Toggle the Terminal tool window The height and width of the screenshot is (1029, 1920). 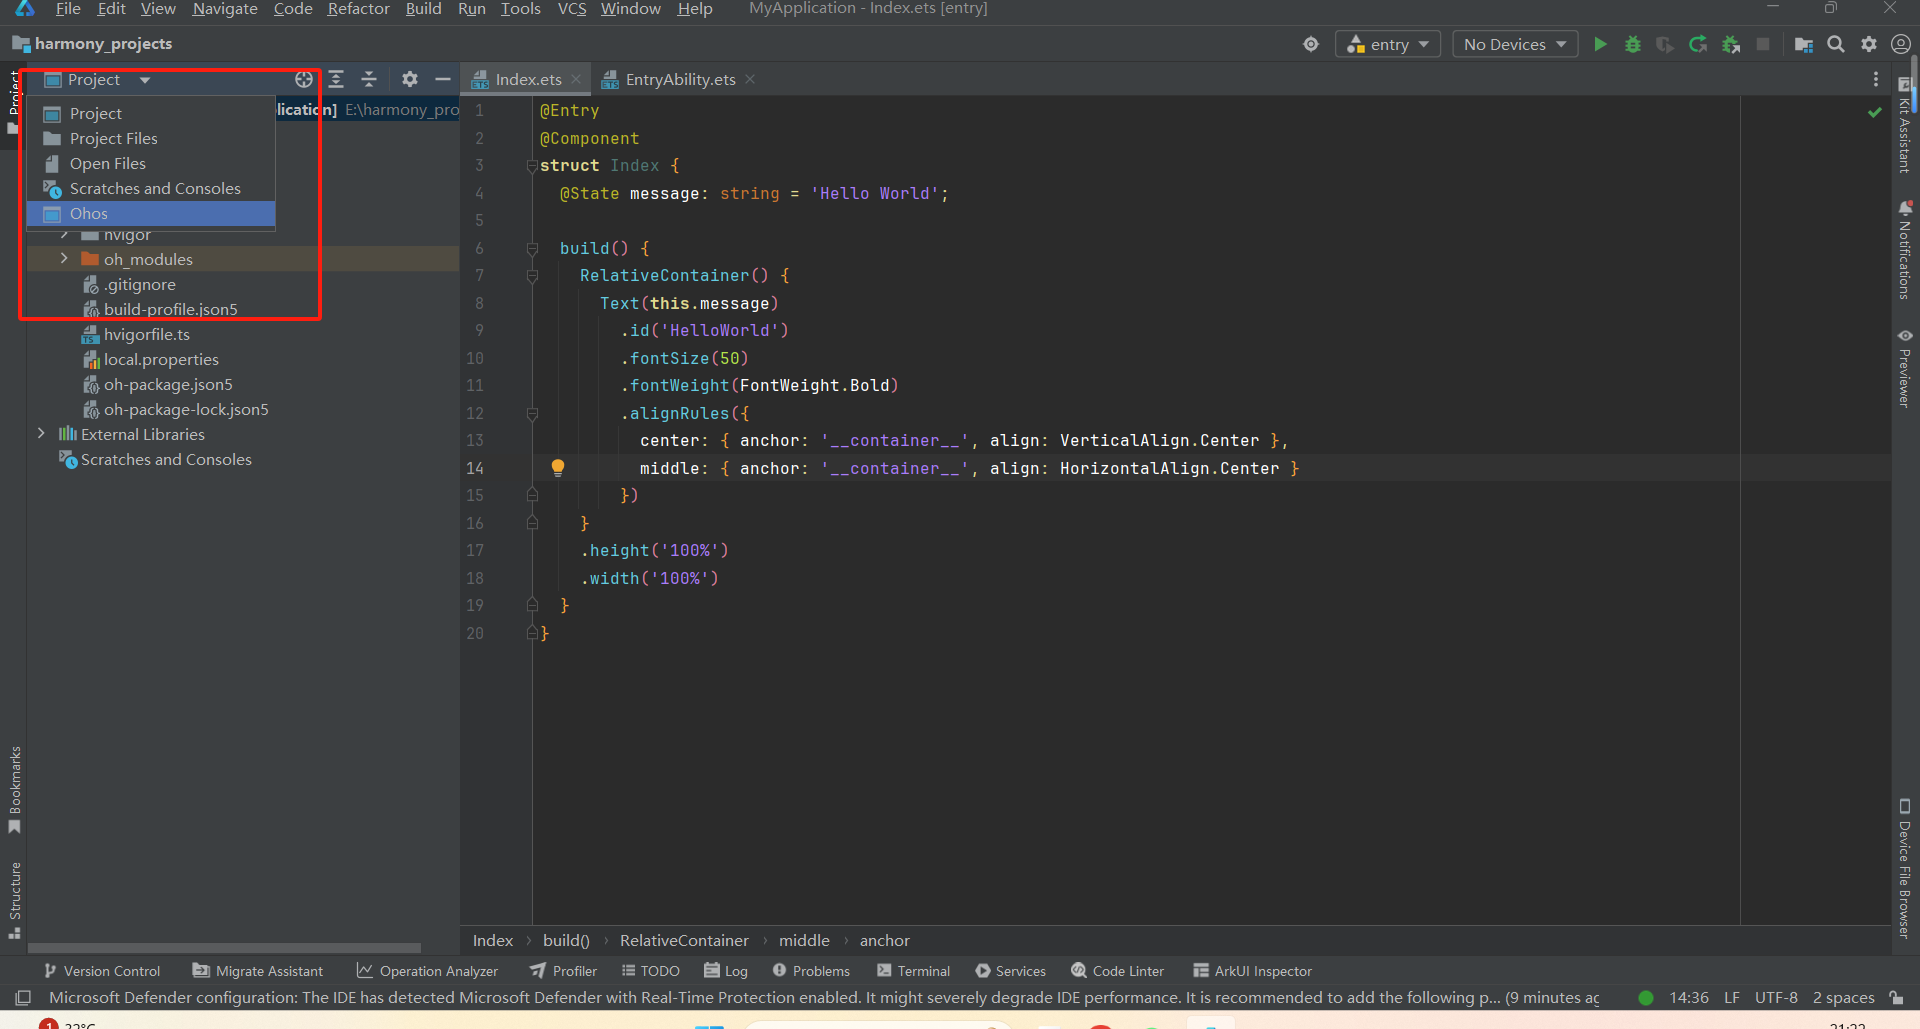pos(913,971)
